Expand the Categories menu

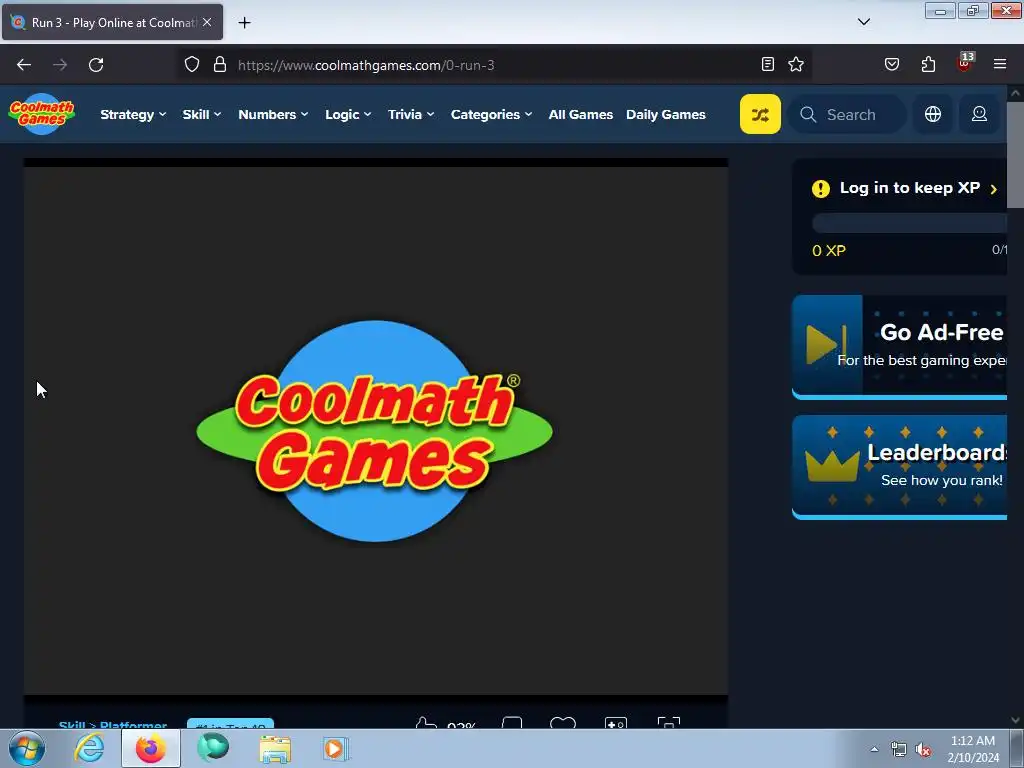tap(491, 114)
